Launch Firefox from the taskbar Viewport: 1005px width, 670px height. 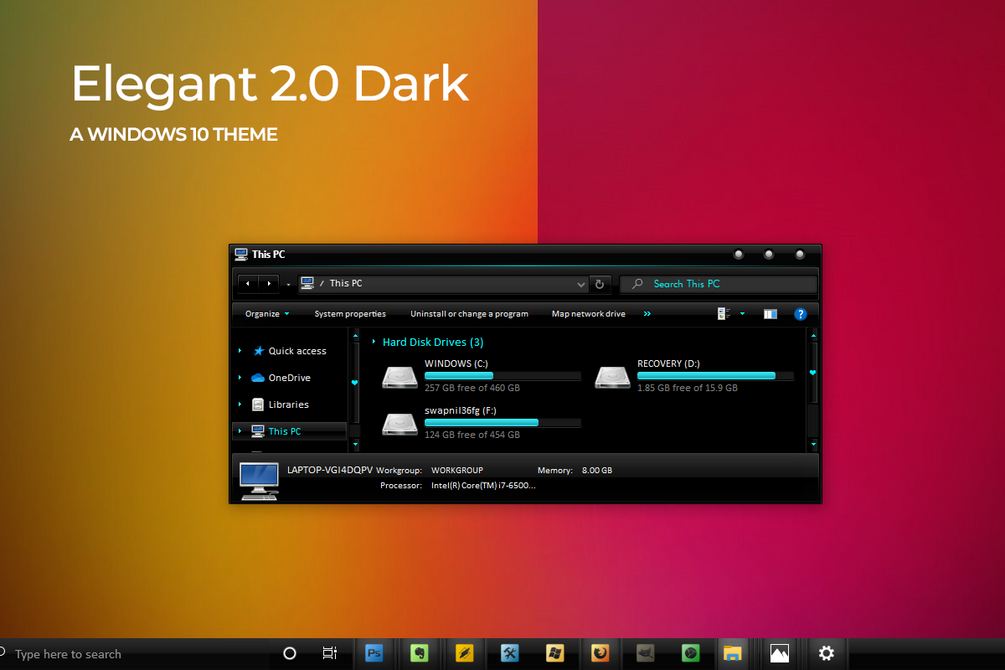[600, 653]
